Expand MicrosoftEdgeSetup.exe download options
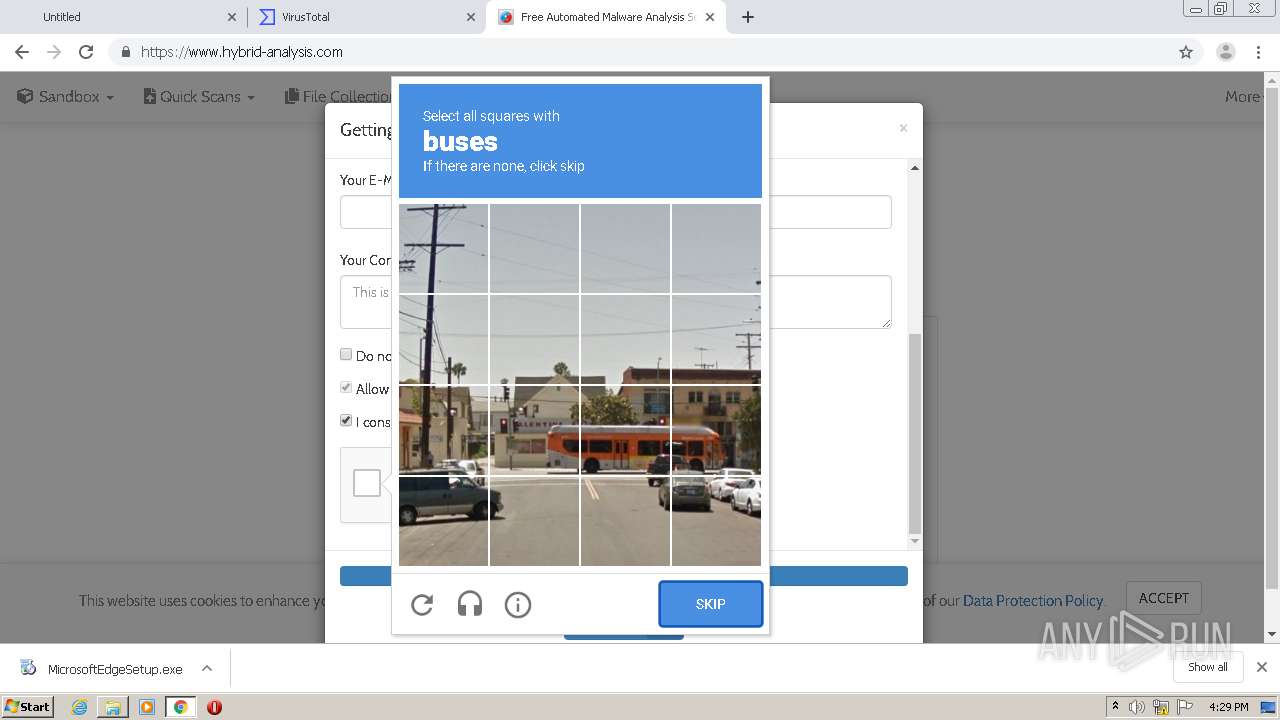This screenshot has width=1280, height=720. 207,668
